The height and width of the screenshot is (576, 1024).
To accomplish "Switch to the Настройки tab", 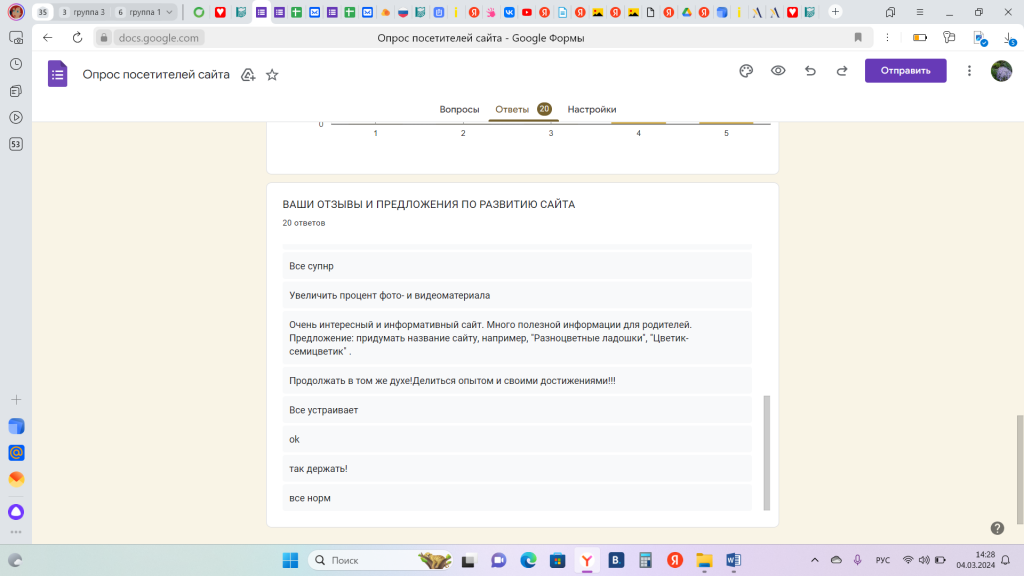I will pyautogui.click(x=592, y=109).
